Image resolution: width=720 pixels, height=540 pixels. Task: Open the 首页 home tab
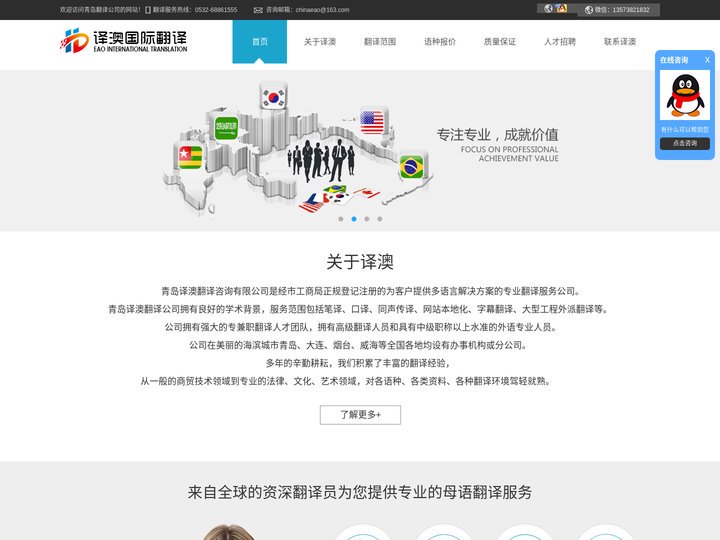click(x=259, y=42)
